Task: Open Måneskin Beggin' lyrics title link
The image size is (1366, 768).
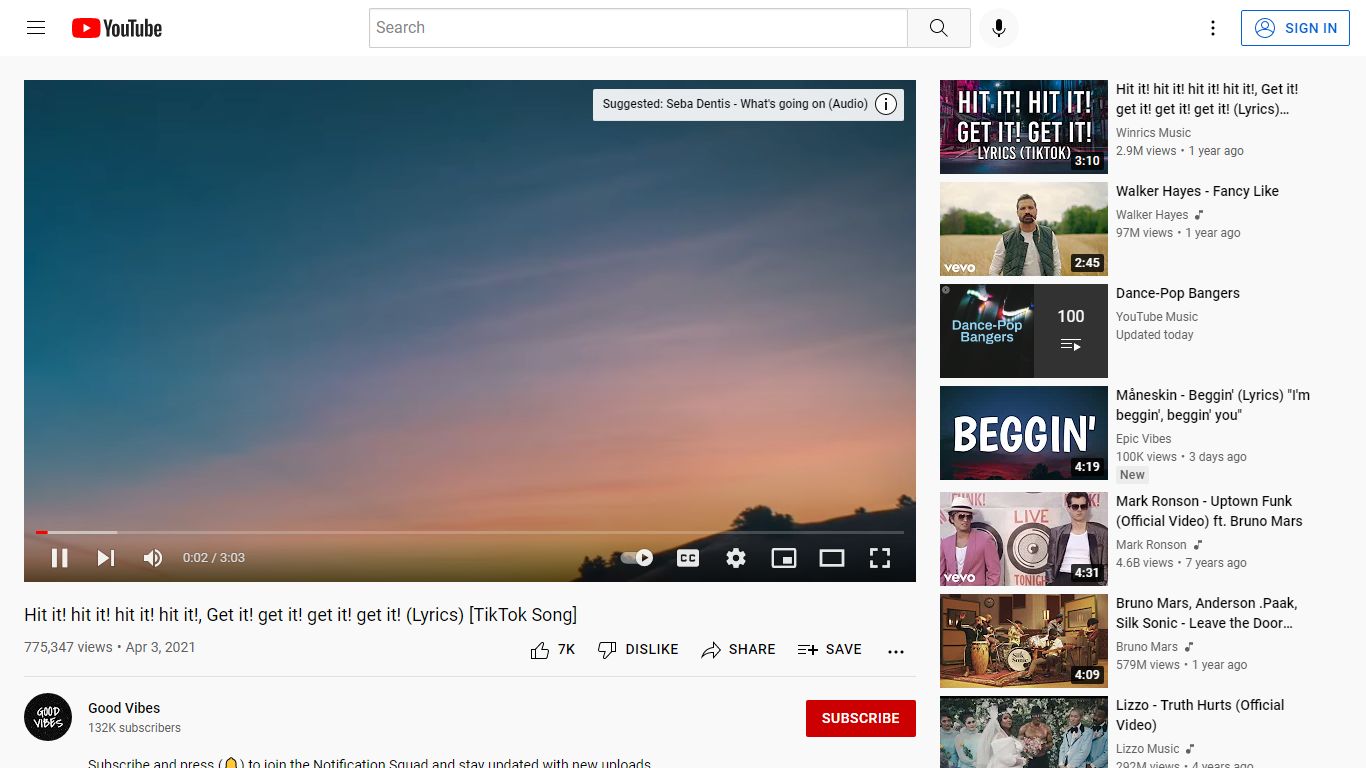Action: coord(1213,405)
